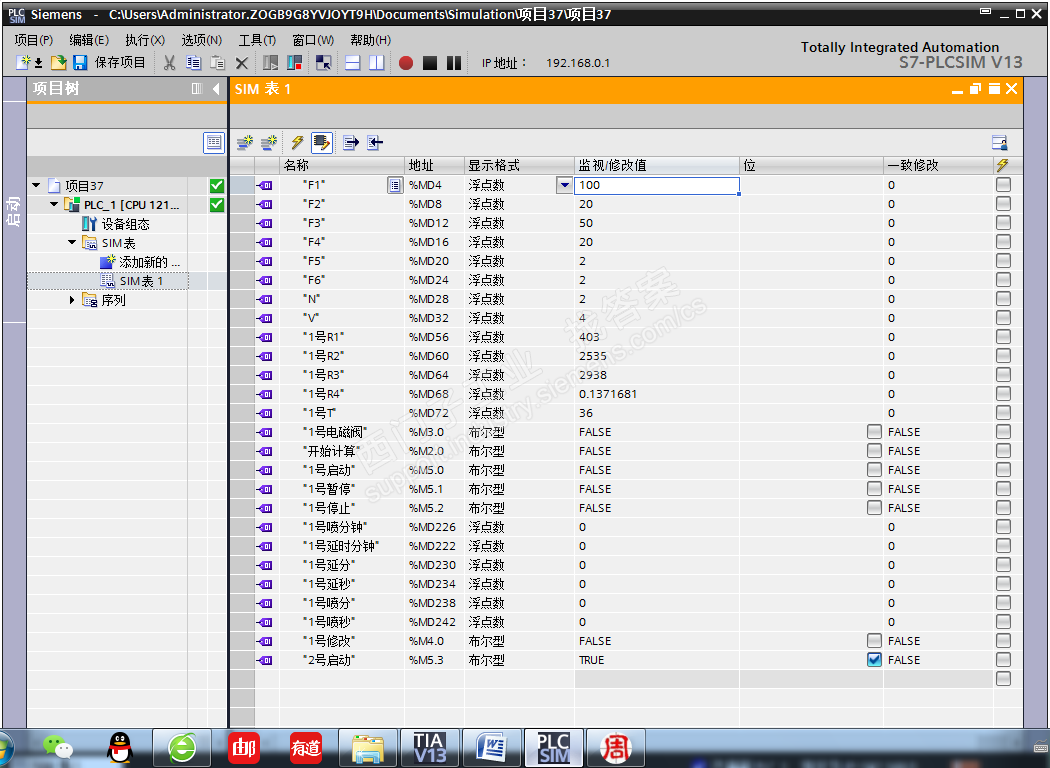The width and height of the screenshot is (1050, 768).
Task: Open the 编辑(E) menu
Action: coord(89,40)
